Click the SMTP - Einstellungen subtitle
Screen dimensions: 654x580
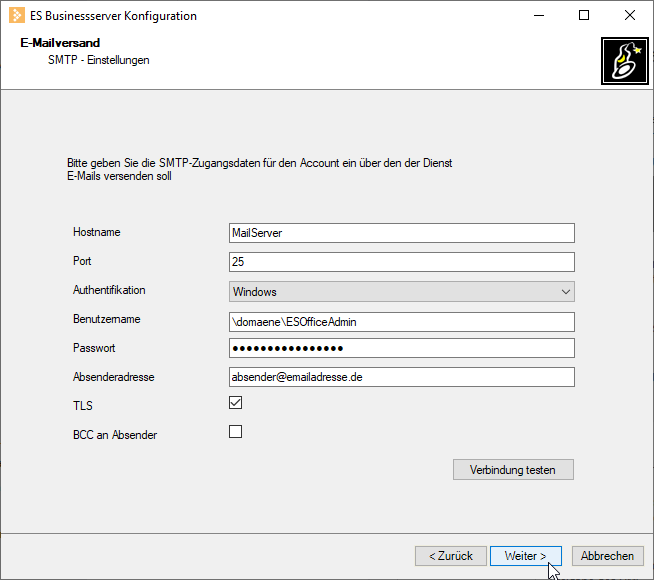click(98, 60)
